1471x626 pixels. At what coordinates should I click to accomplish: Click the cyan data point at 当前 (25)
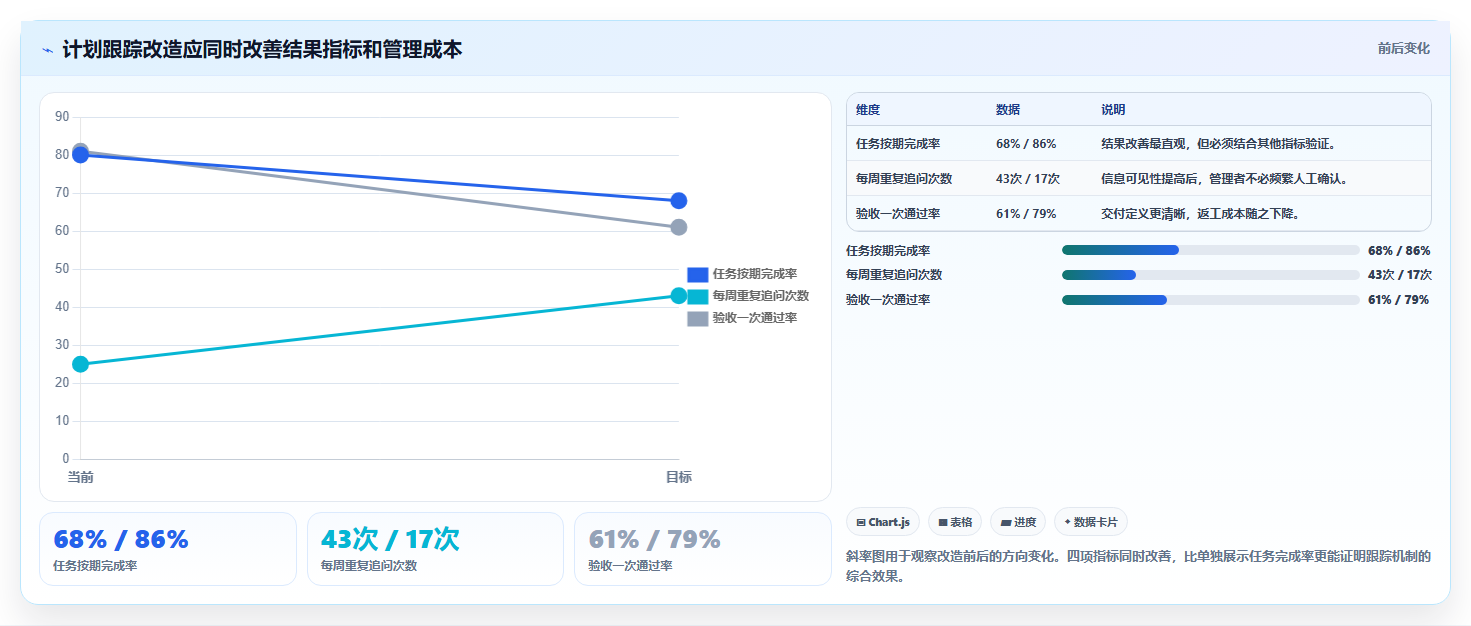80,364
